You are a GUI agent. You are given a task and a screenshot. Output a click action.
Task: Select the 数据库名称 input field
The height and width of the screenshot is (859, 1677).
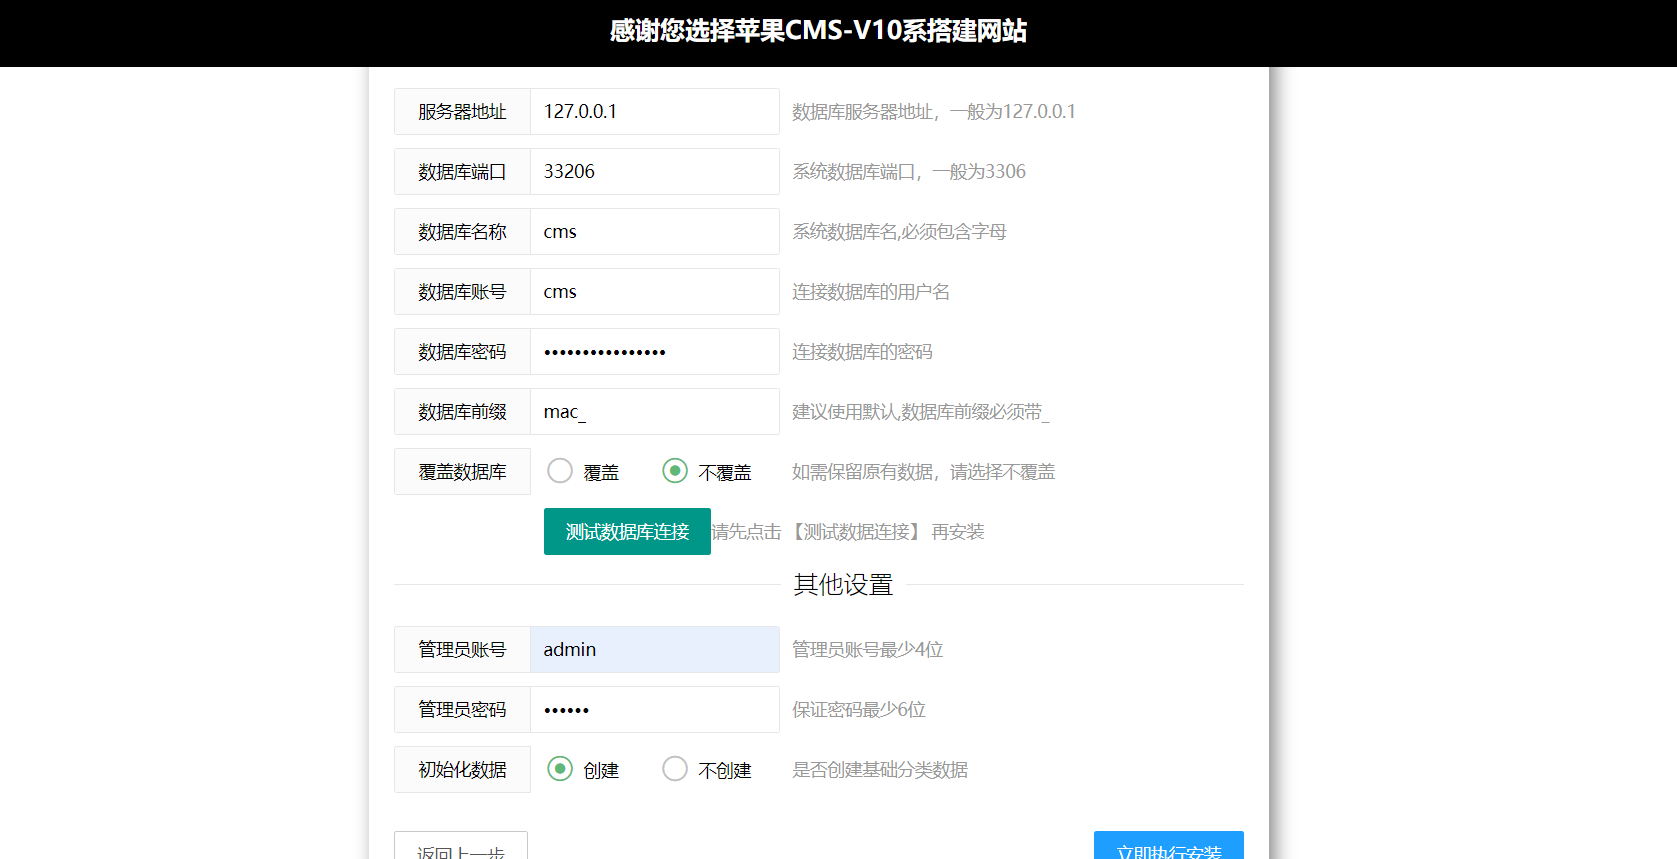click(654, 232)
